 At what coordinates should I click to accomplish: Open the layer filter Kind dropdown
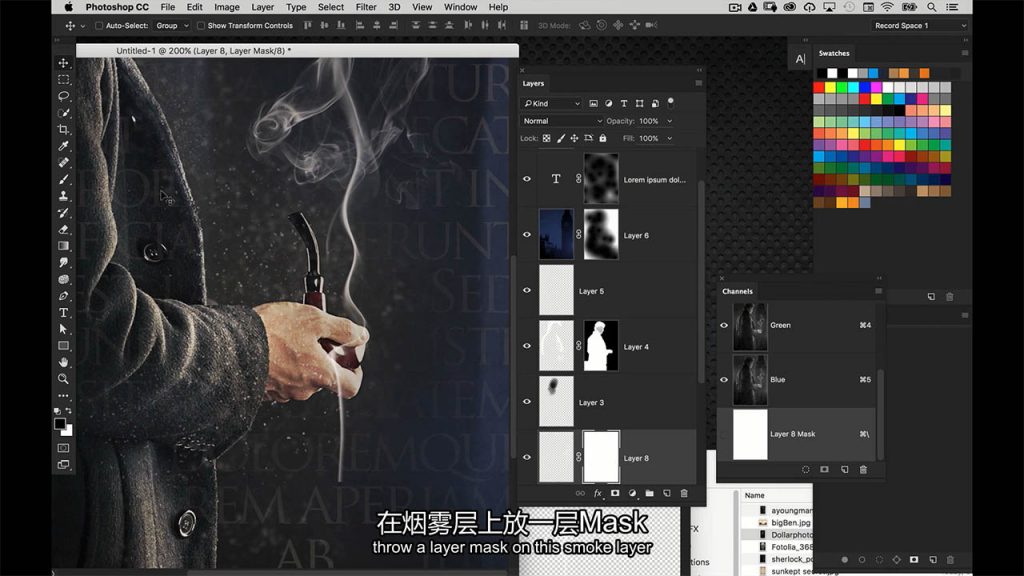(551, 103)
